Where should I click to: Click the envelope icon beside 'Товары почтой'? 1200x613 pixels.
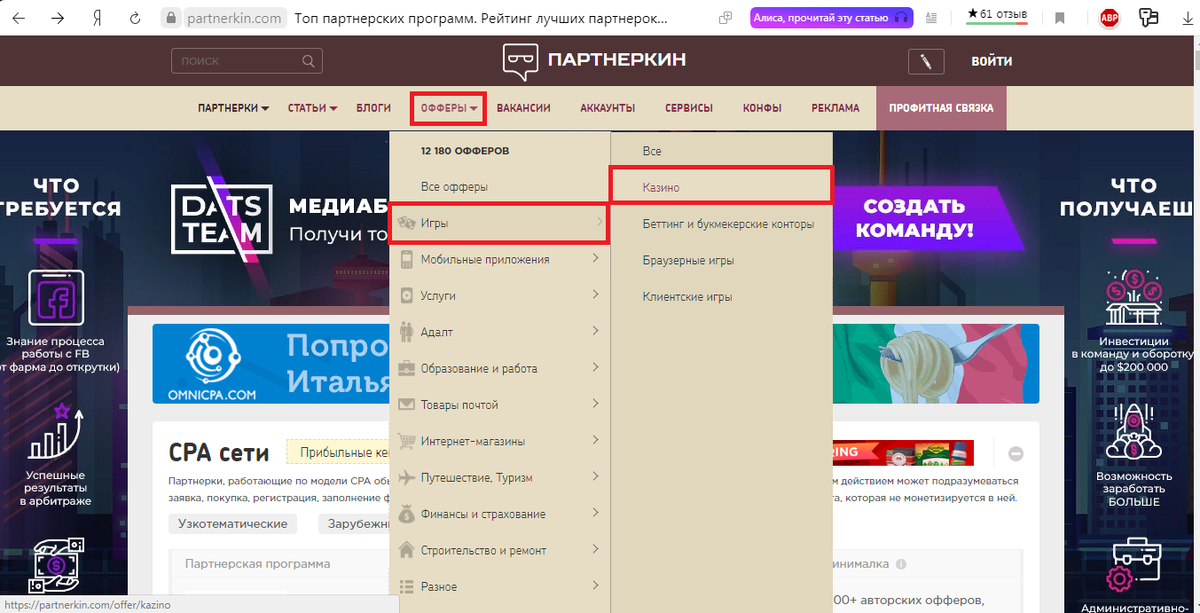(406, 405)
